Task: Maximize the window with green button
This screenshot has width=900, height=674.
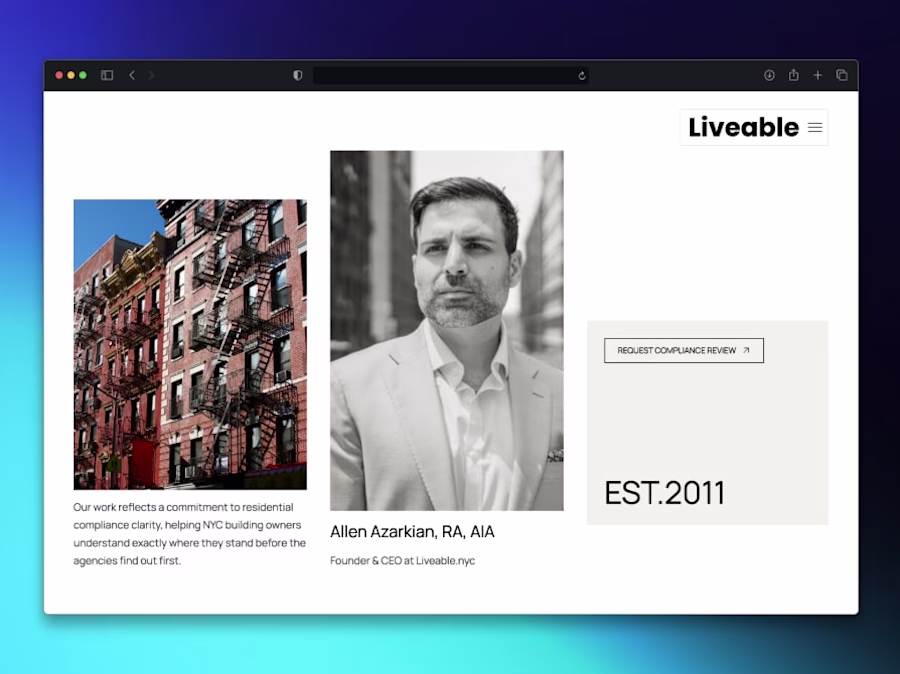Action: coord(83,75)
